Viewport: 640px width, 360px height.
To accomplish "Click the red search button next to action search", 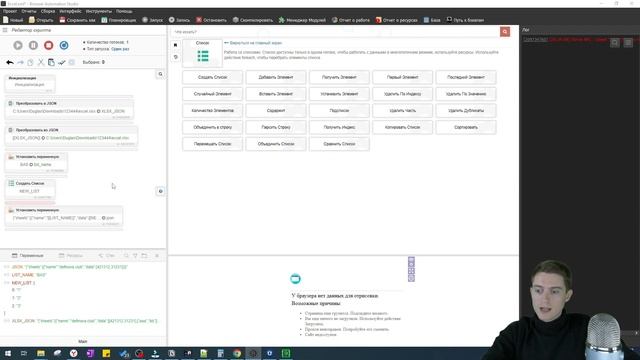I will pyautogui.click(x=505, y=32).
